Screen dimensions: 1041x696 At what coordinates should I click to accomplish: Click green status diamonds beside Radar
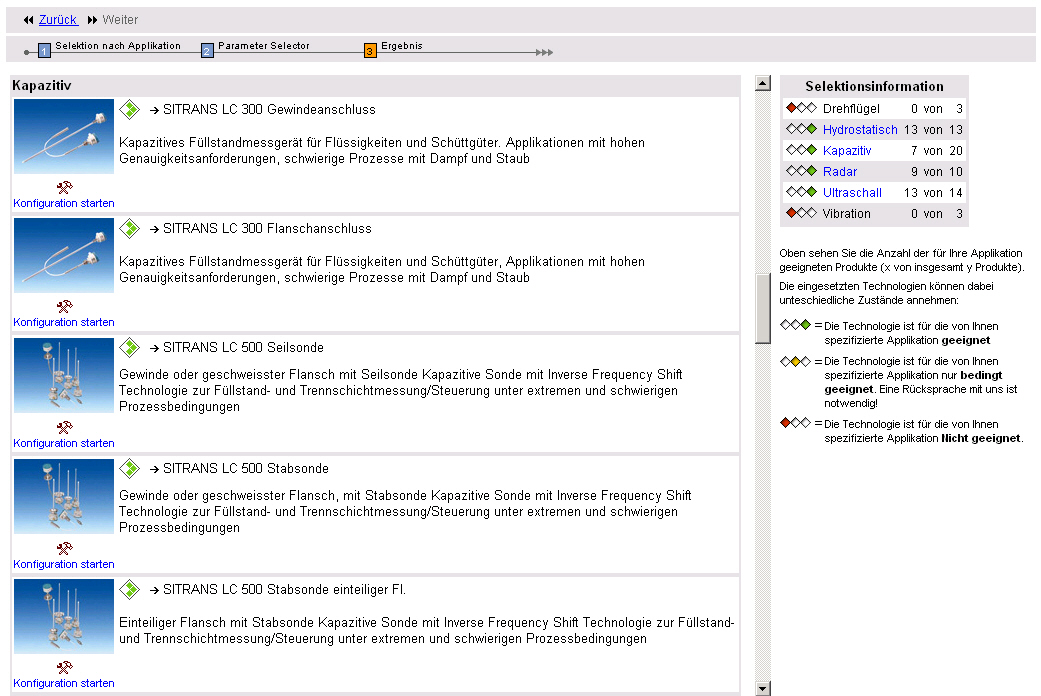pos(801,171)
